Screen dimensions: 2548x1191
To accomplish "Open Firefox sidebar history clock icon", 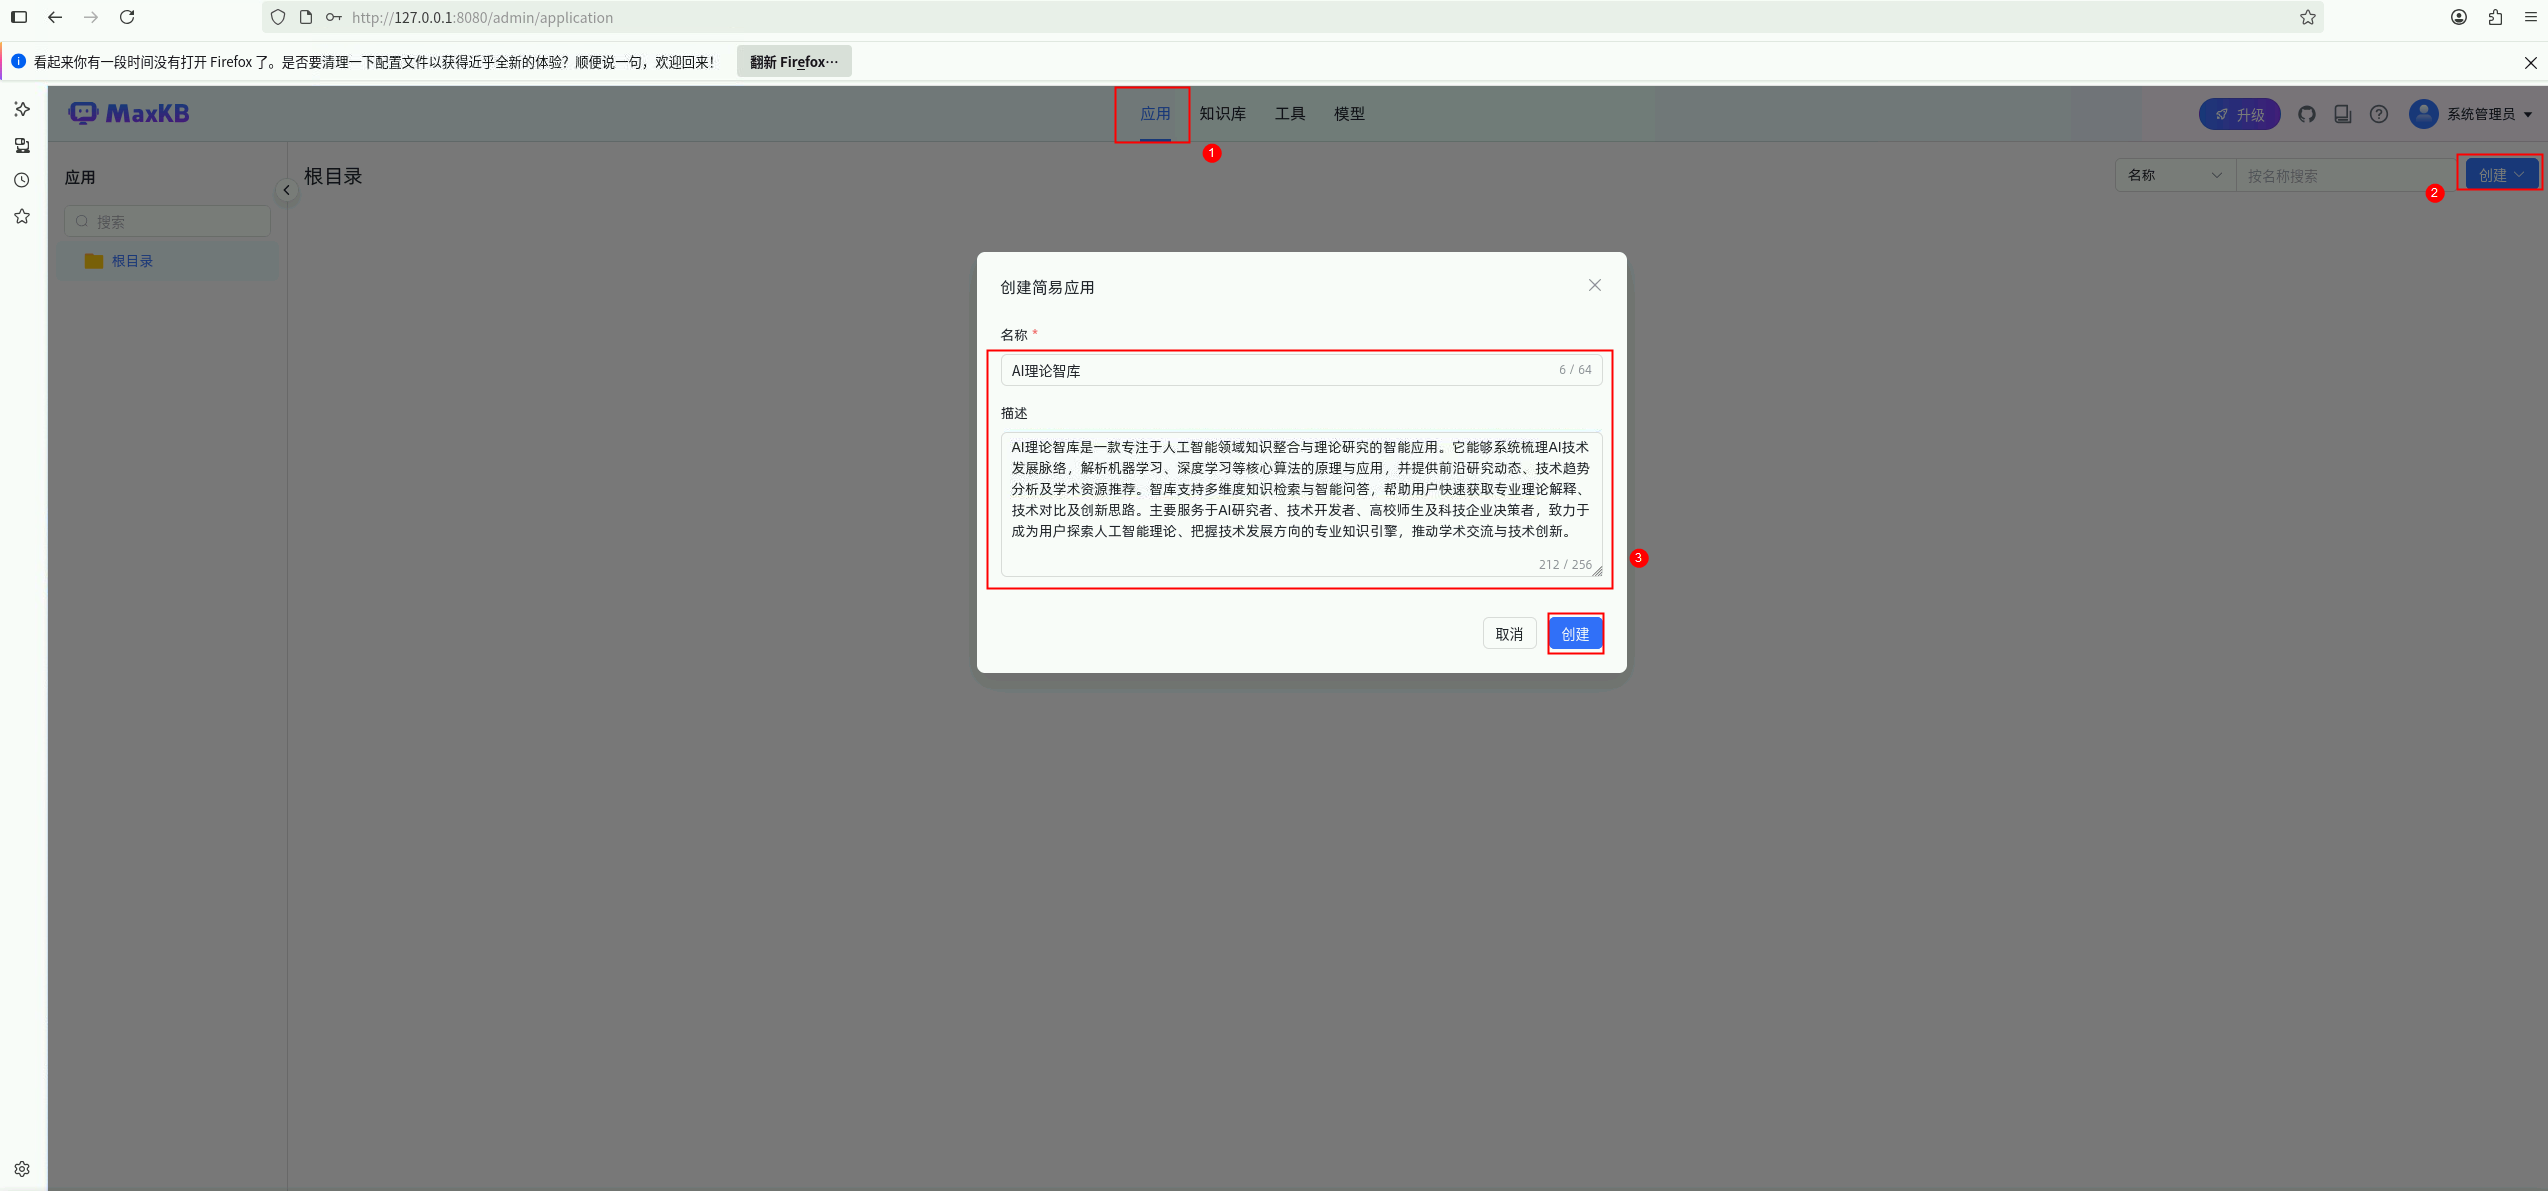I will pyautogui.click(x=22, y=181).
